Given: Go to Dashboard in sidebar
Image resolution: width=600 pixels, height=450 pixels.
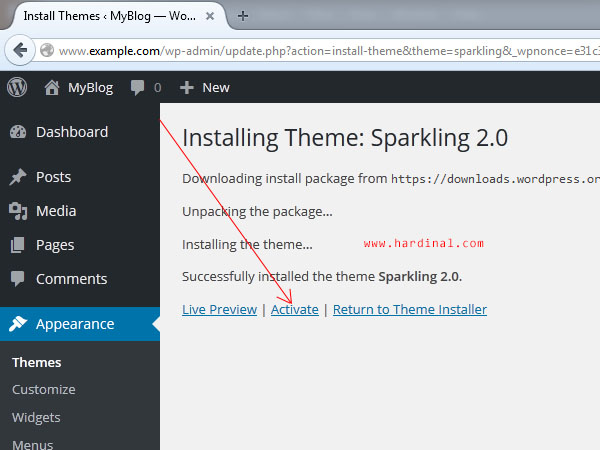Looking at the screenshot, I should (80, 132).
